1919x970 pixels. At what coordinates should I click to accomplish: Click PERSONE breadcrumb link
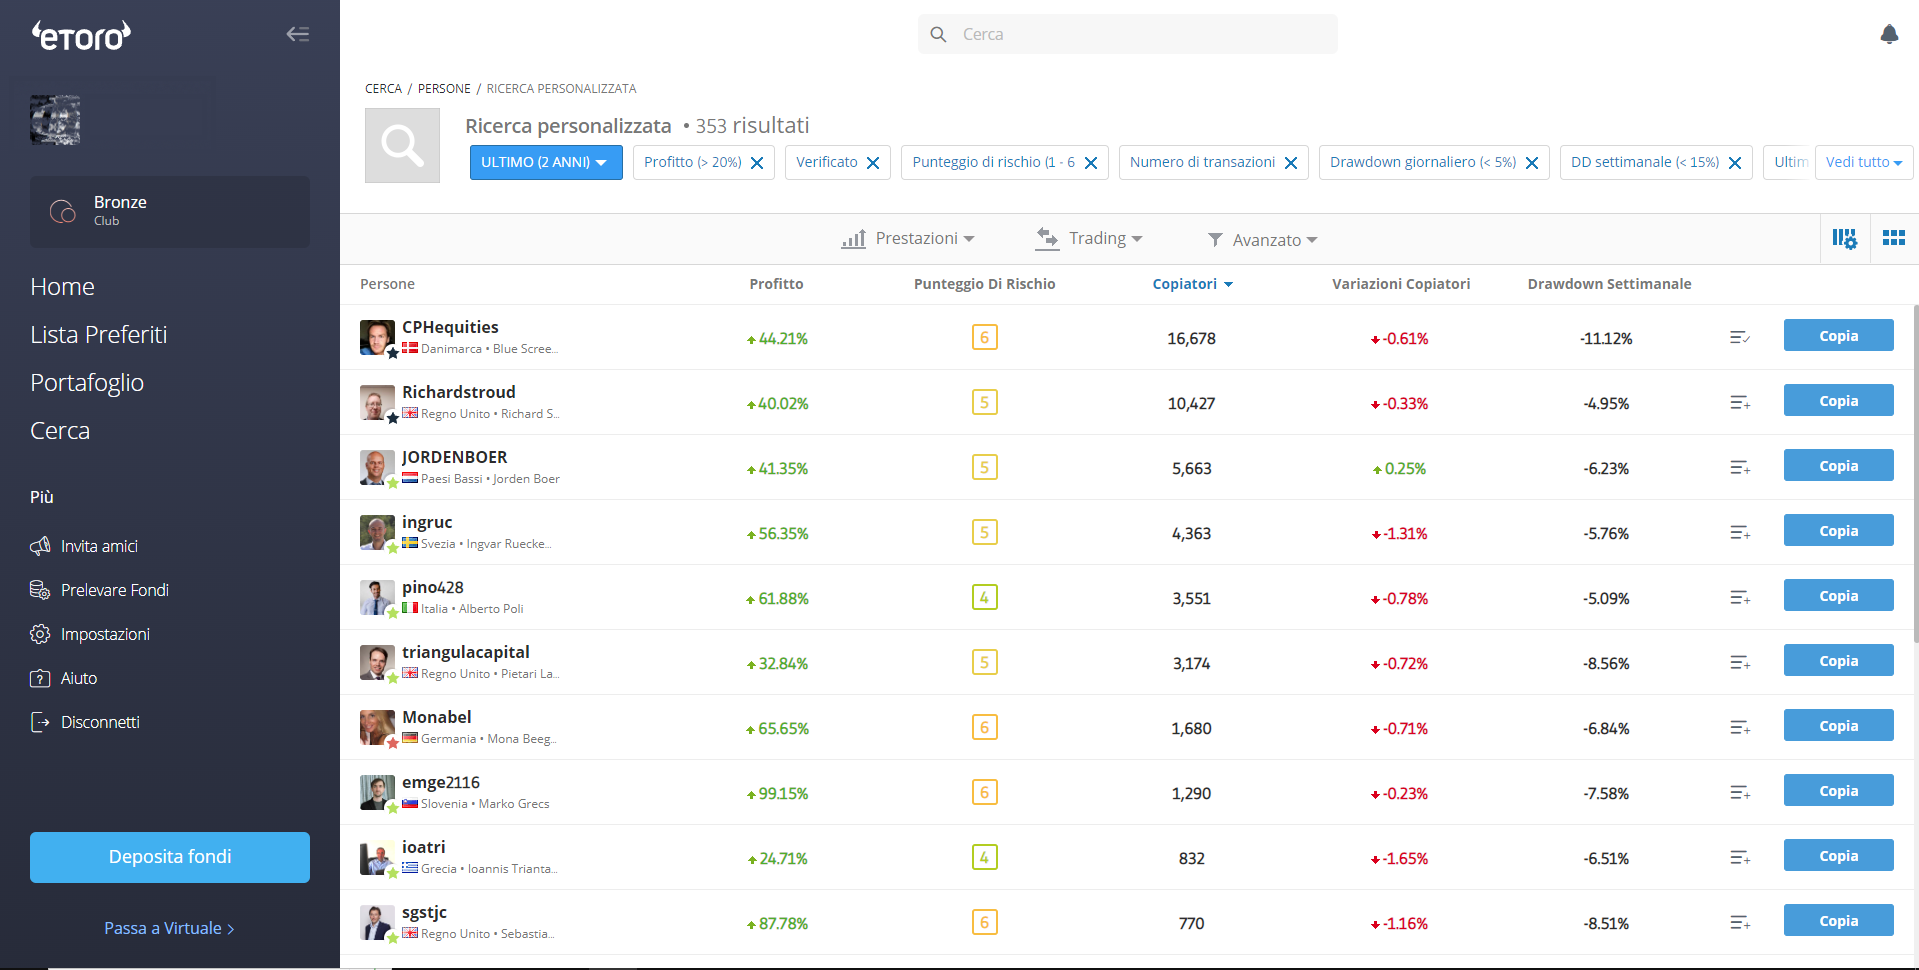444,89
